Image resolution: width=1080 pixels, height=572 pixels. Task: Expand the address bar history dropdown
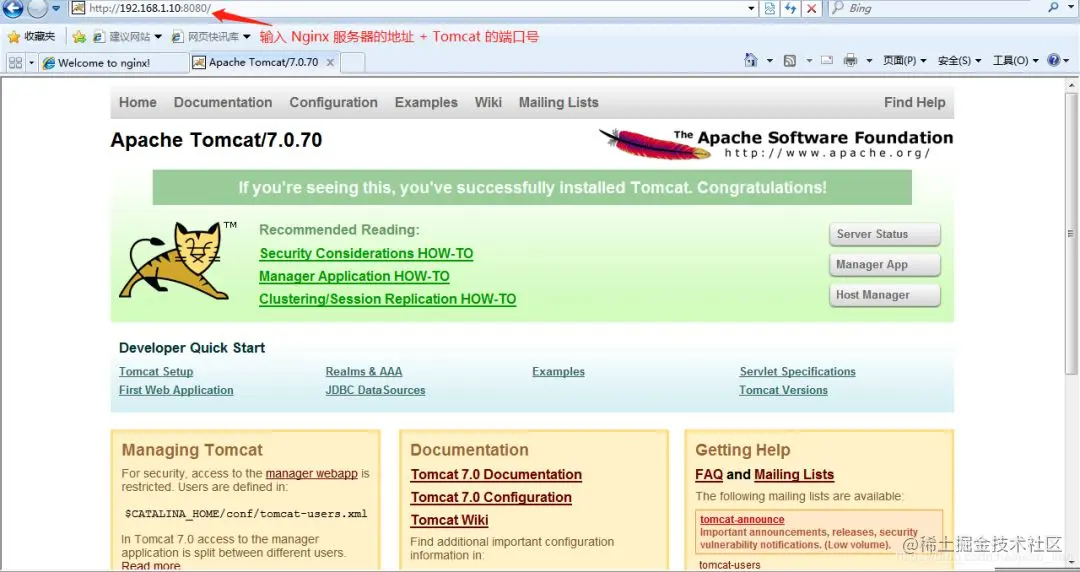(x=751, y=8)
